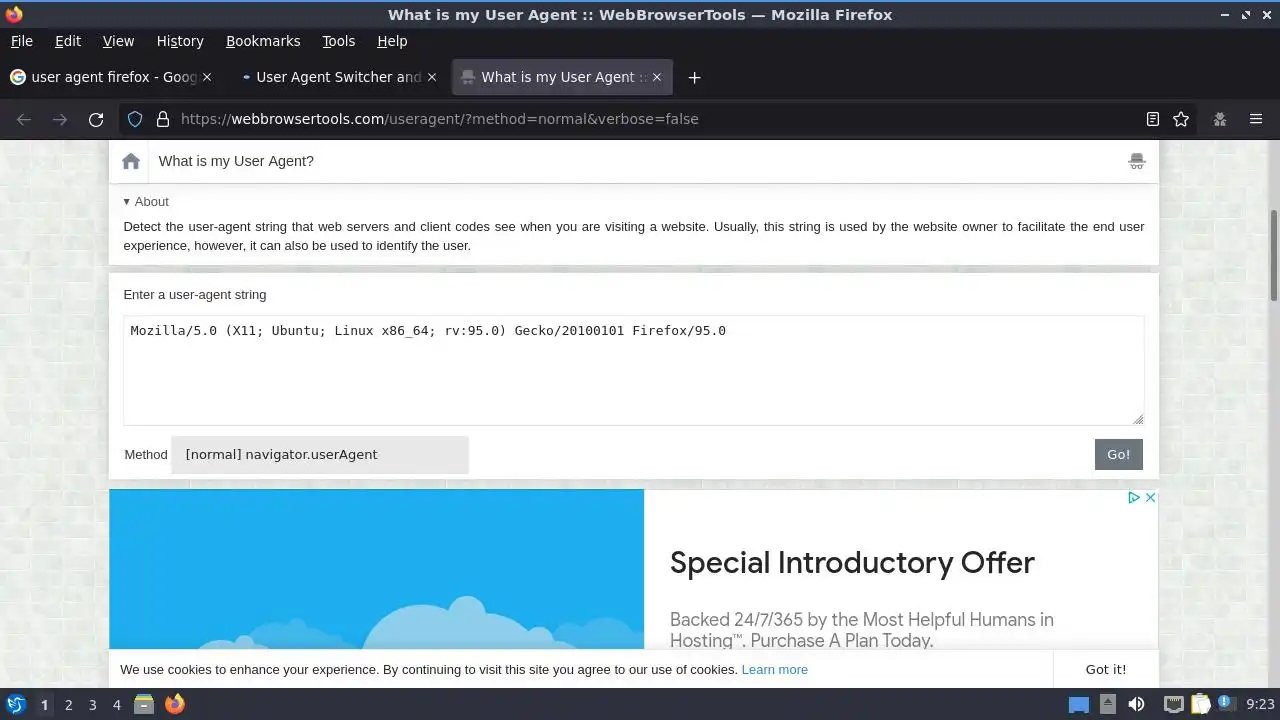Viewport: 1280px width, 720px height.
Task: Open the Tools menu
Action: [338, 41]
